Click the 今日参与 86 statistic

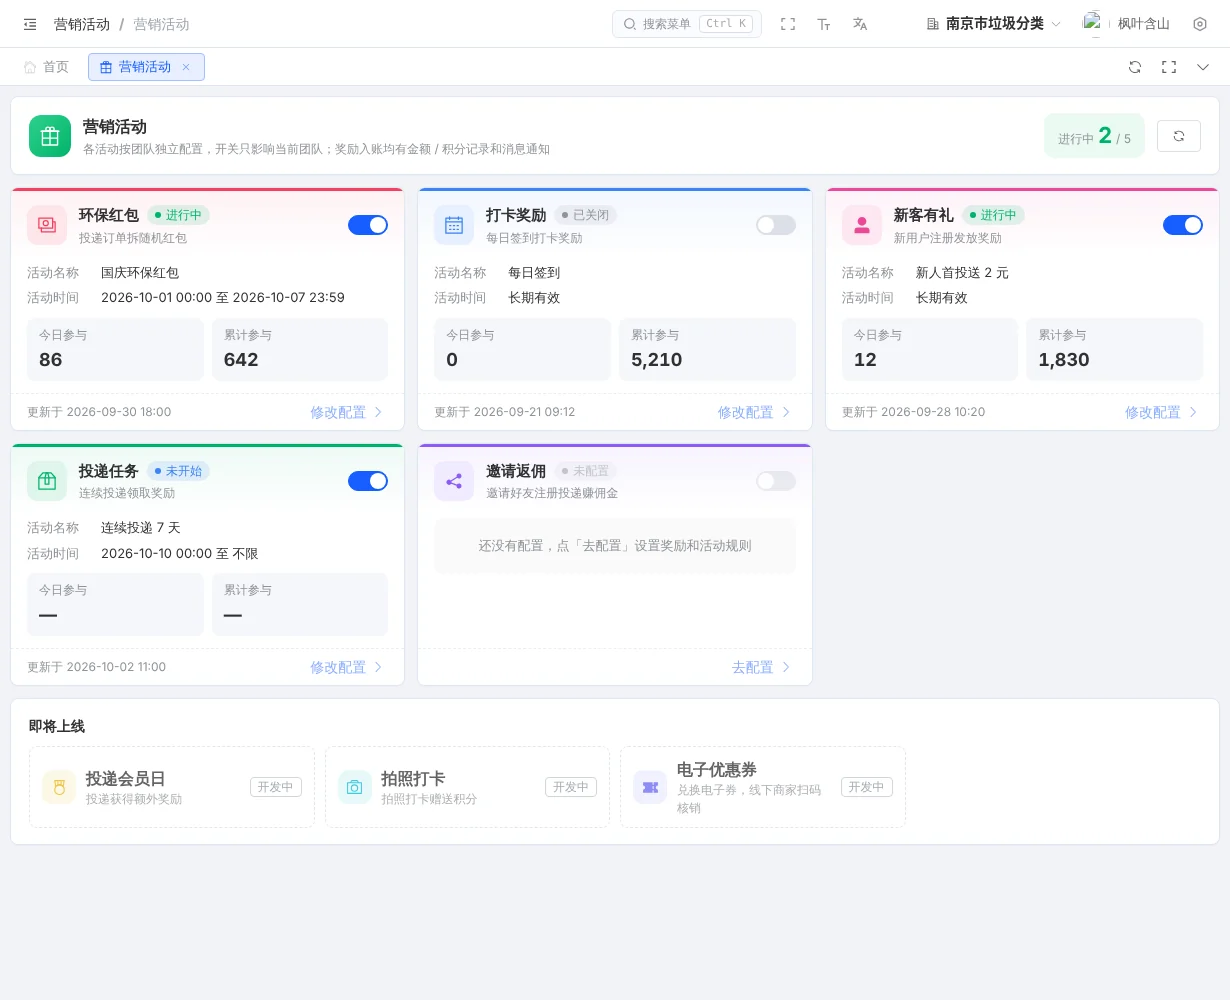tap(115, 349)
